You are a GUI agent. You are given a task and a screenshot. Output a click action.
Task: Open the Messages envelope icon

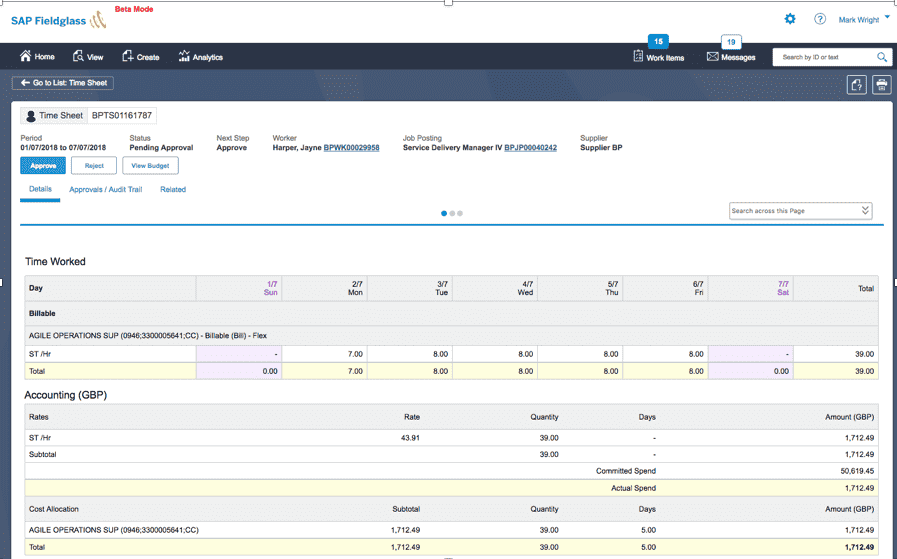point(712,57)
